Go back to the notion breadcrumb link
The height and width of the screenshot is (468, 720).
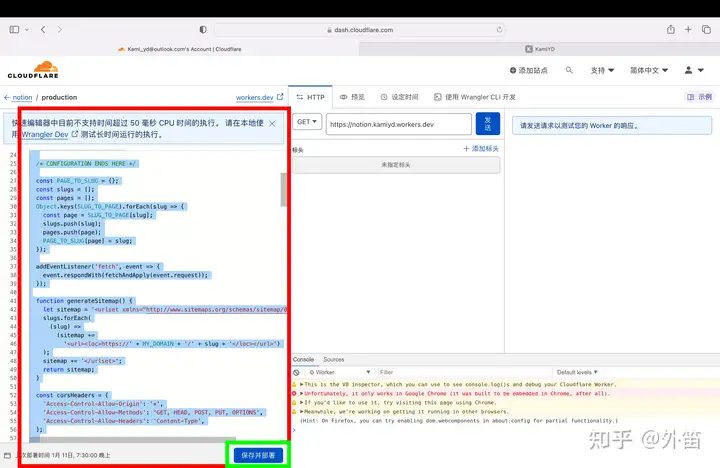(x=22, y=97)
